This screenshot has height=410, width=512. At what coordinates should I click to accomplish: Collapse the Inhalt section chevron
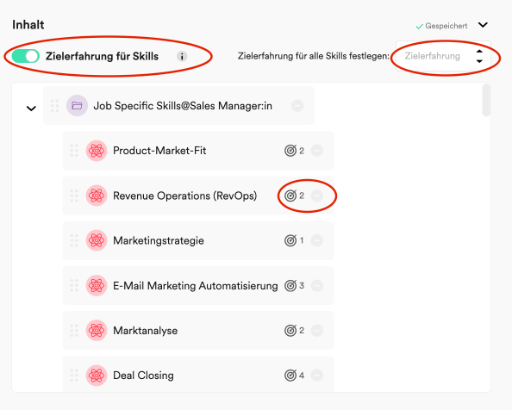[x=483, y=25]
